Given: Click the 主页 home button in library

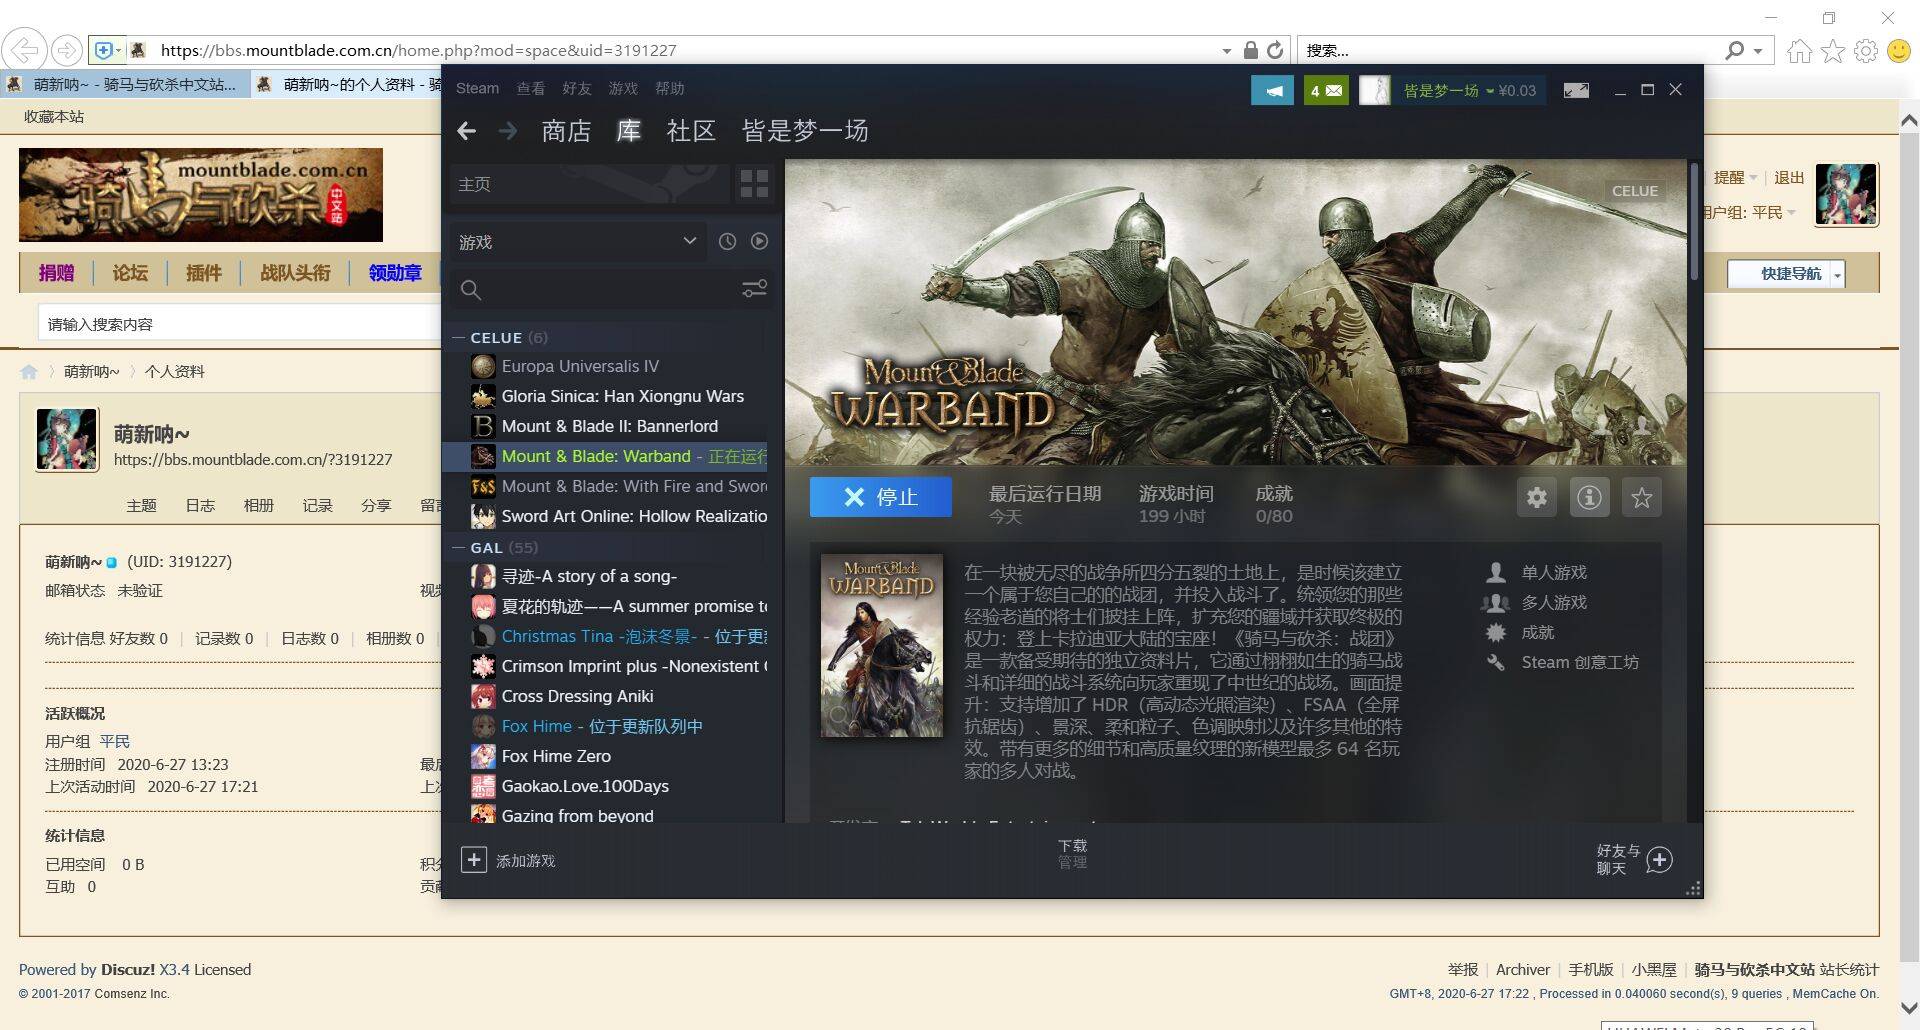Looking at the screenshot, I should pyautogui.click(x=589, y=184).
